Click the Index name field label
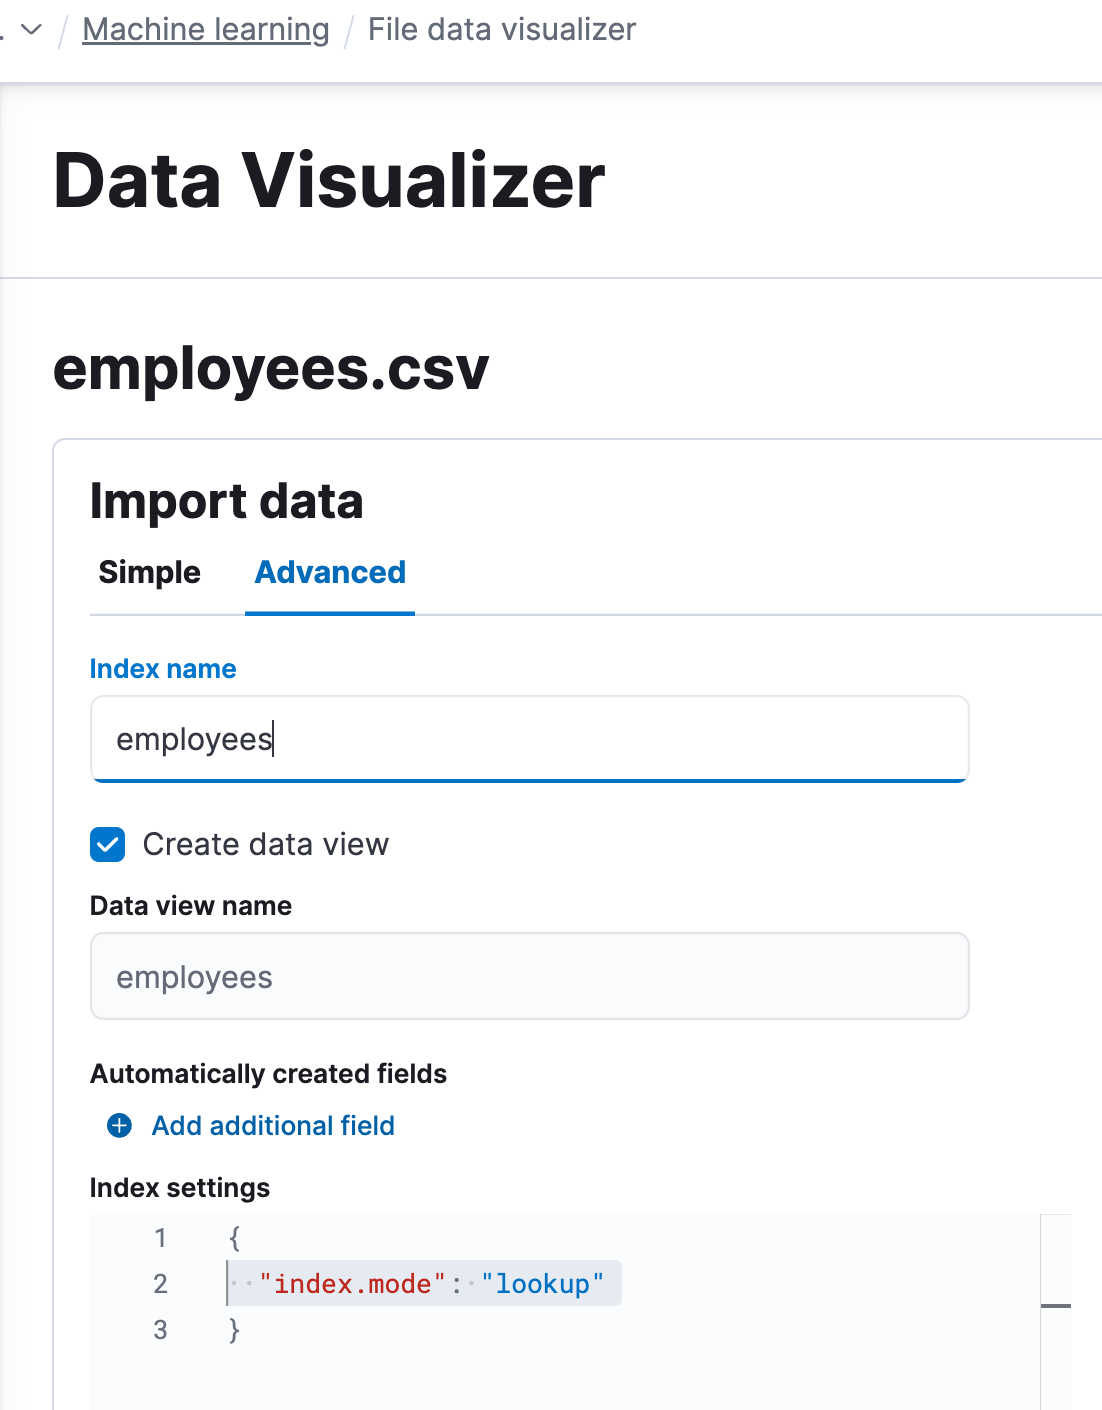The height and width of the screenshot is (1410, 1102). click(x=163, y=669)
